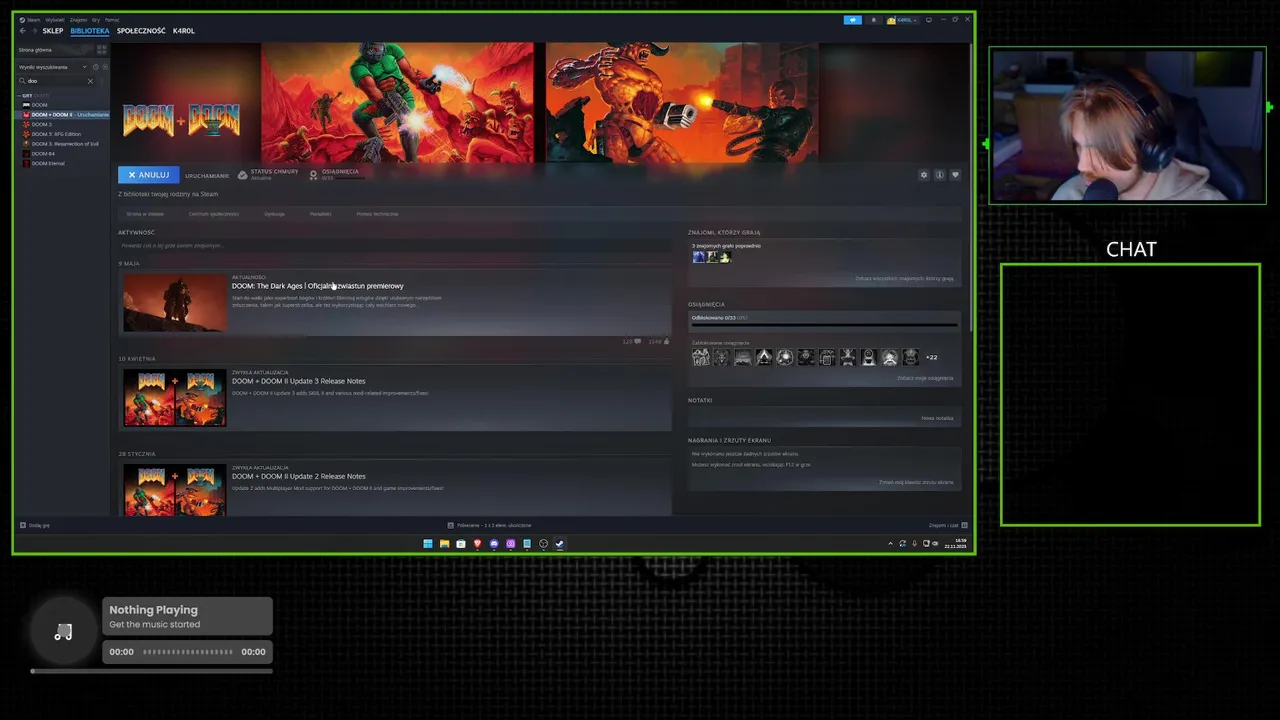Click the volume tray icon
1280x720 pixels.
[x=935, y=544]
